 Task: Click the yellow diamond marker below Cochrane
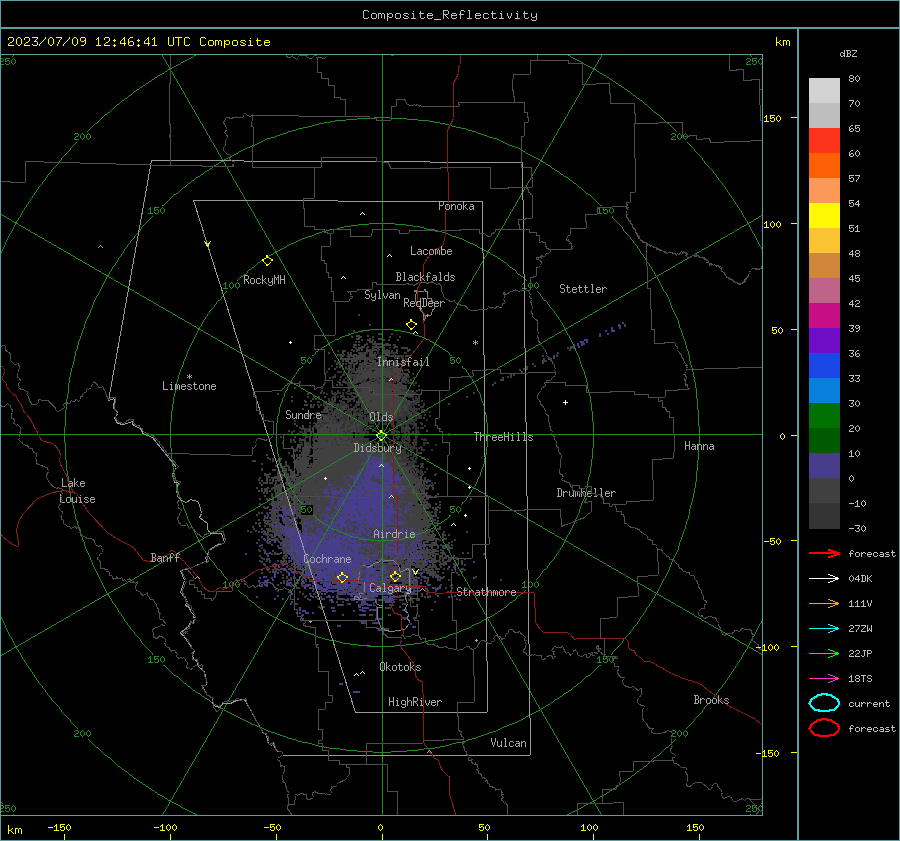coord(342,577)
